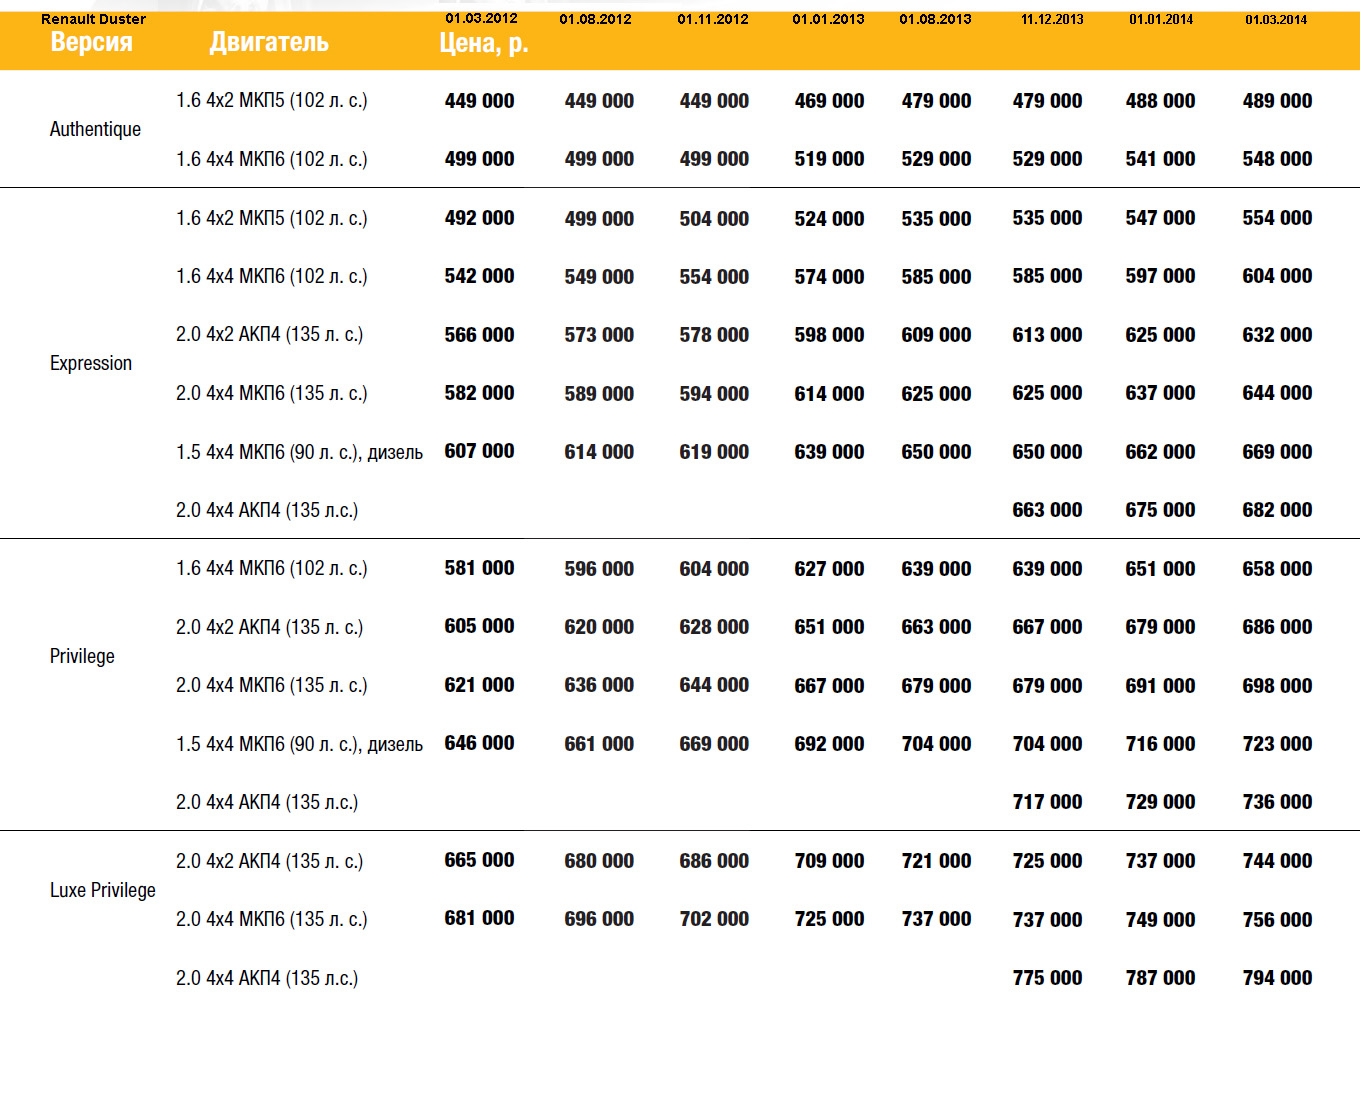1361x1100 pixels.
Task: Click the 582 000 price cell
Action: pos(479,393)
